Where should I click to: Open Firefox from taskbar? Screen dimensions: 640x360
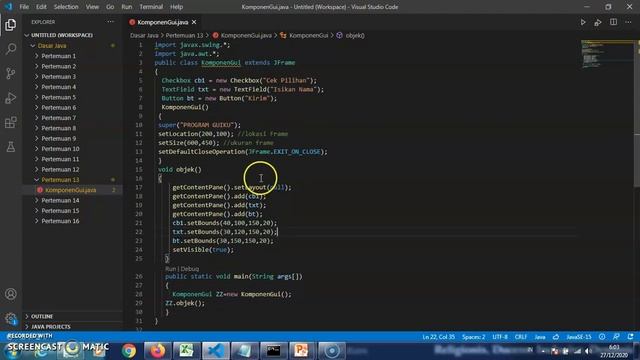tap(157, 351)
